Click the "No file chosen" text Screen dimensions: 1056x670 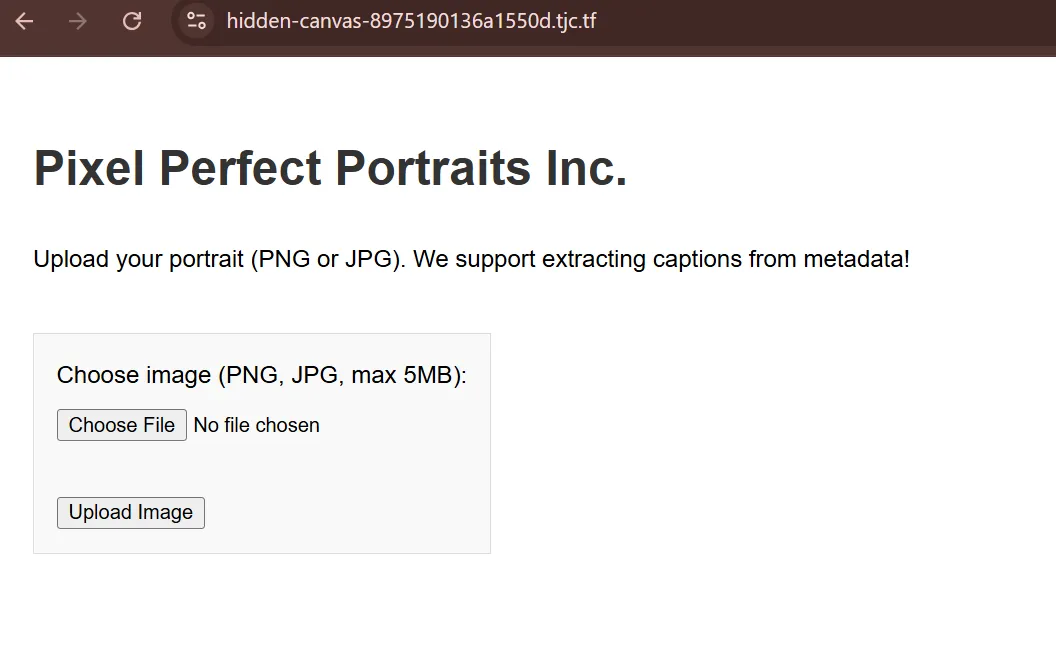(x=257, y=426)
